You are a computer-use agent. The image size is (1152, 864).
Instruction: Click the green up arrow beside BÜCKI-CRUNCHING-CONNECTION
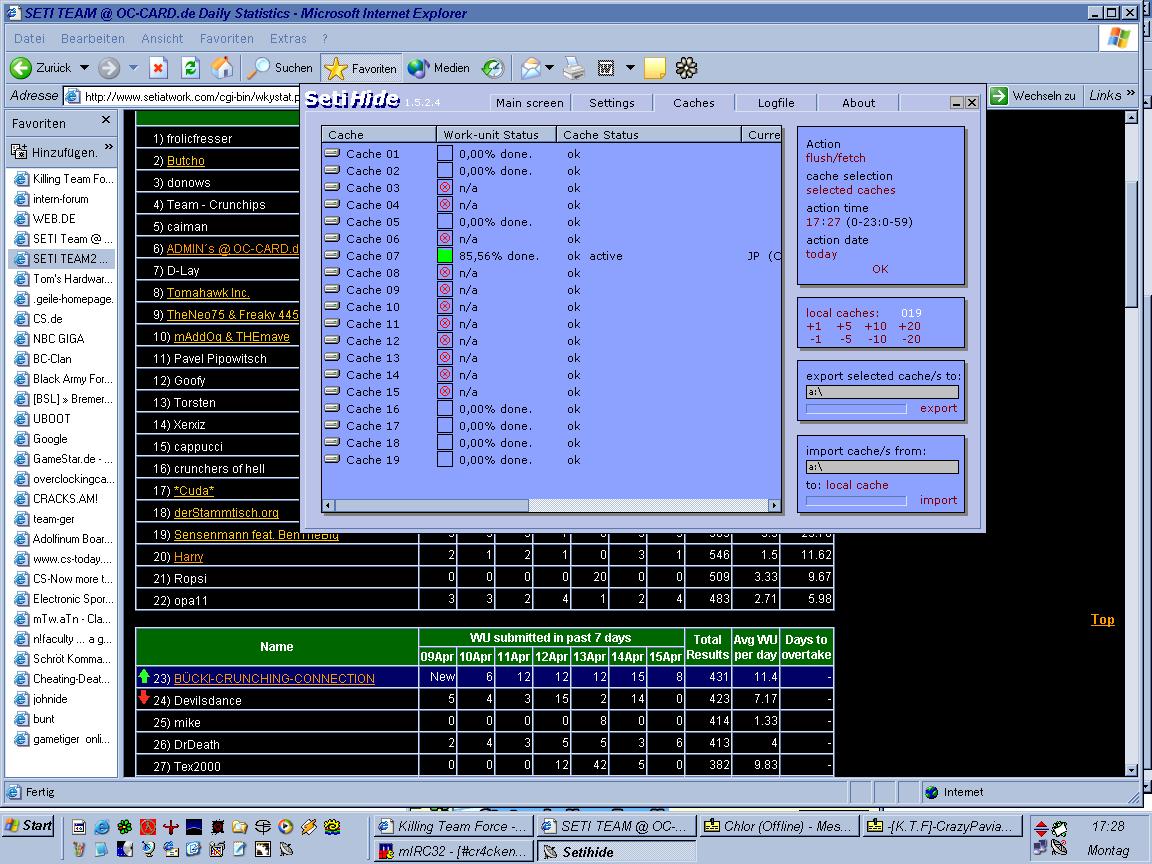point(144,676)
